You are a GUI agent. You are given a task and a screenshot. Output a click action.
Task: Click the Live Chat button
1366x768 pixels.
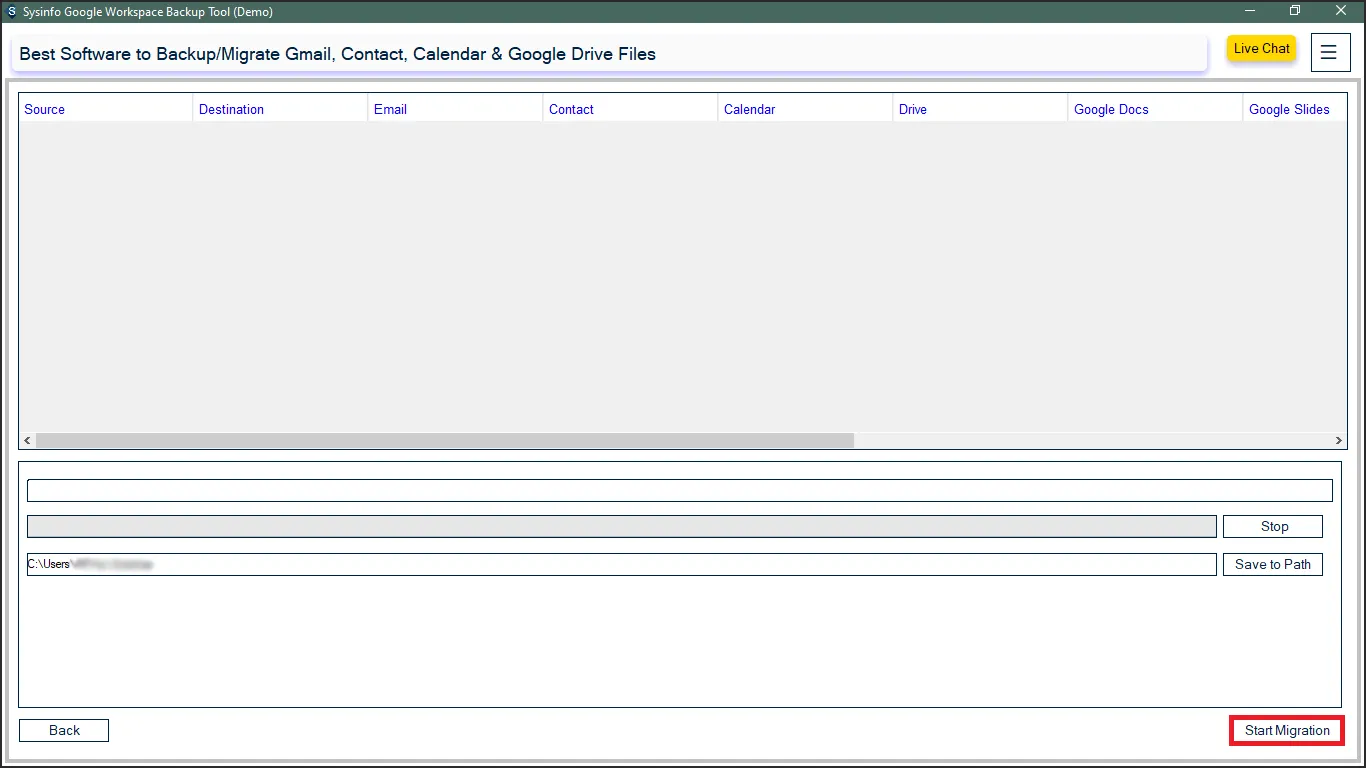pos(1261,49)
